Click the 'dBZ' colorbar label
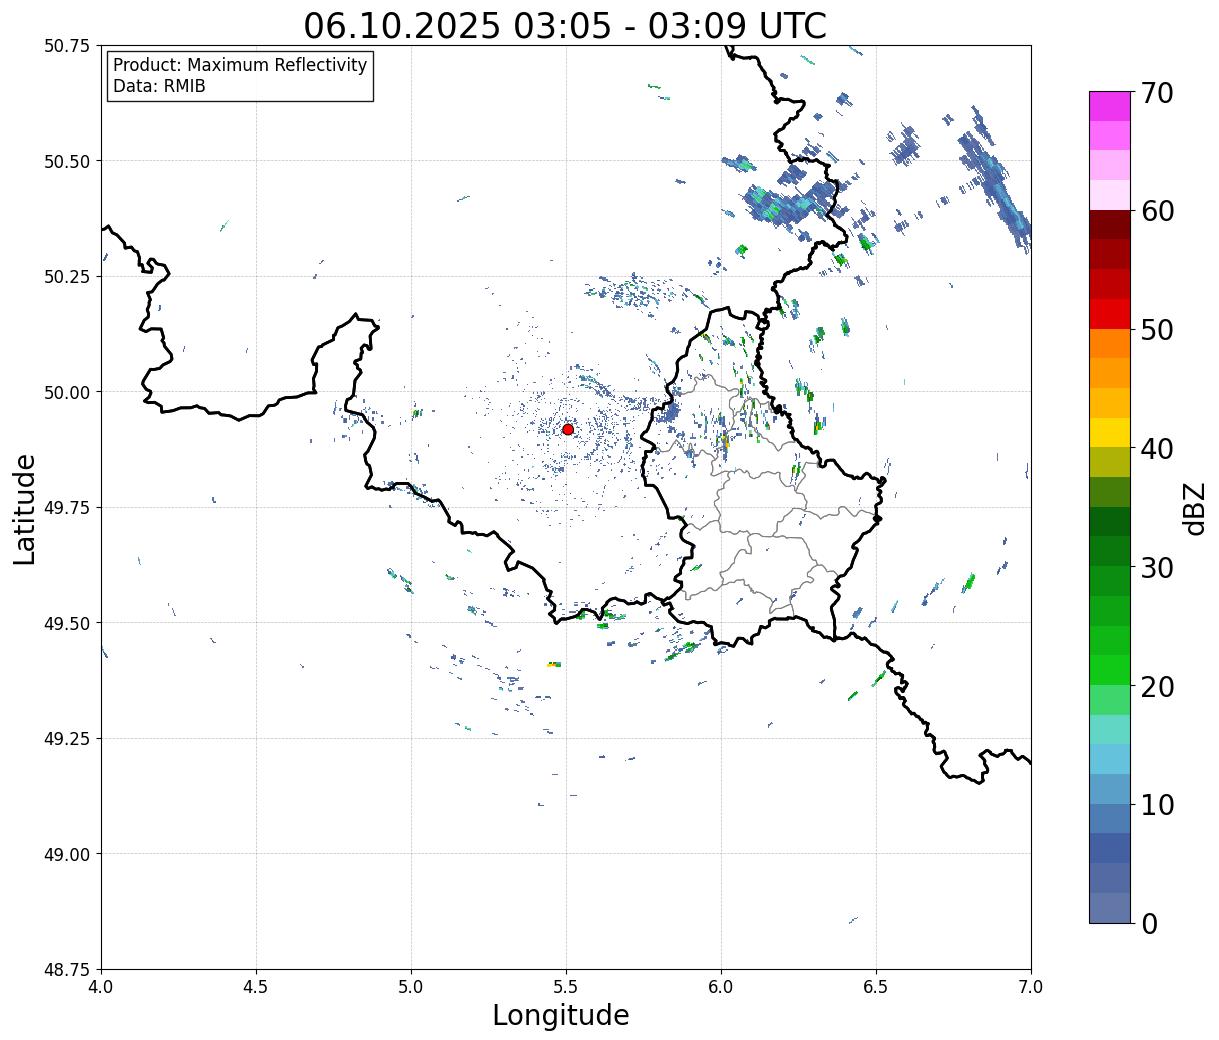Viewport: 1219px width, 1040px height. pyautogui.click(x=1194, y=508)
